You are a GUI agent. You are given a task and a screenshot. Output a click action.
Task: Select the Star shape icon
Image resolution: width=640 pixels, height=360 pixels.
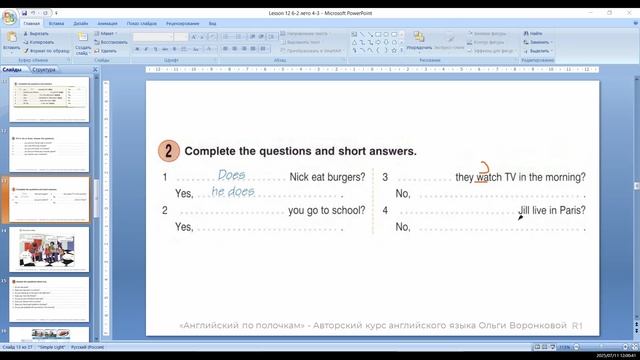tap(394, 51)
